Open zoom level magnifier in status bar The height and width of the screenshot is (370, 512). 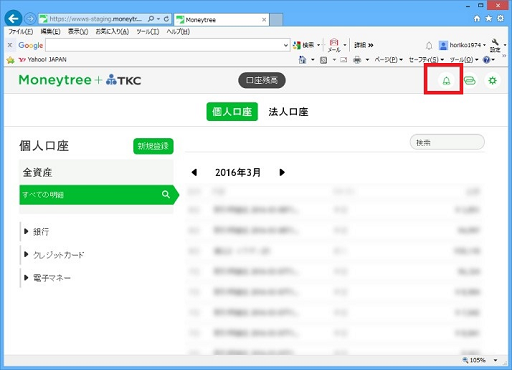coord(465,360)
